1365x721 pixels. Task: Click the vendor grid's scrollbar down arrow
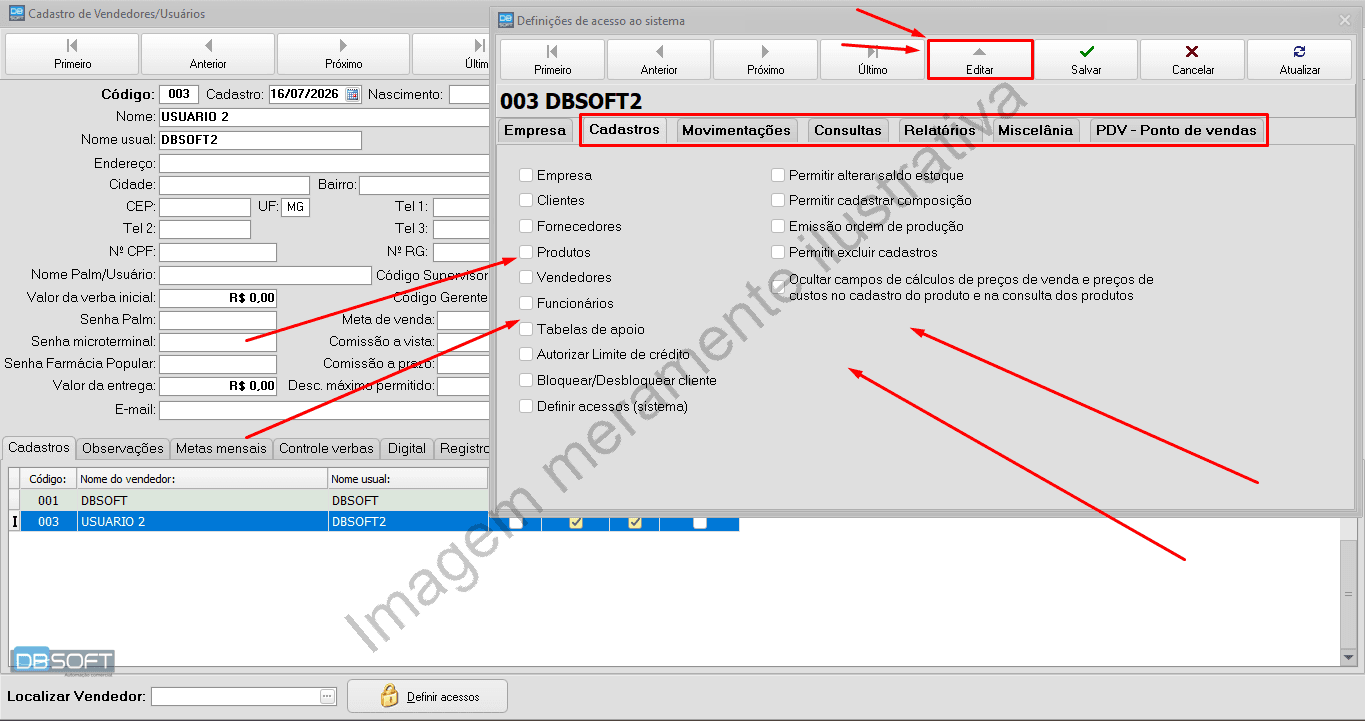pyautogui.click(x=1348, y=657)
